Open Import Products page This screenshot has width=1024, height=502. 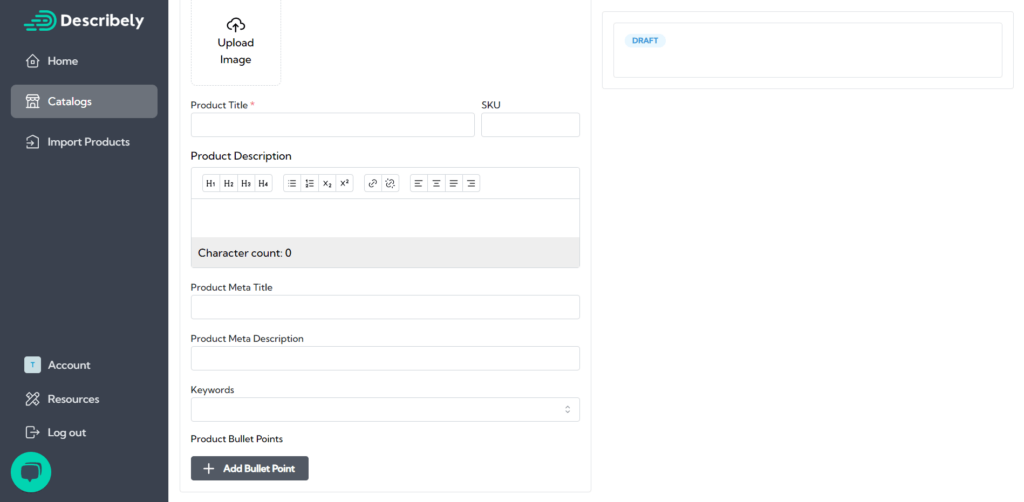[84, 142]
